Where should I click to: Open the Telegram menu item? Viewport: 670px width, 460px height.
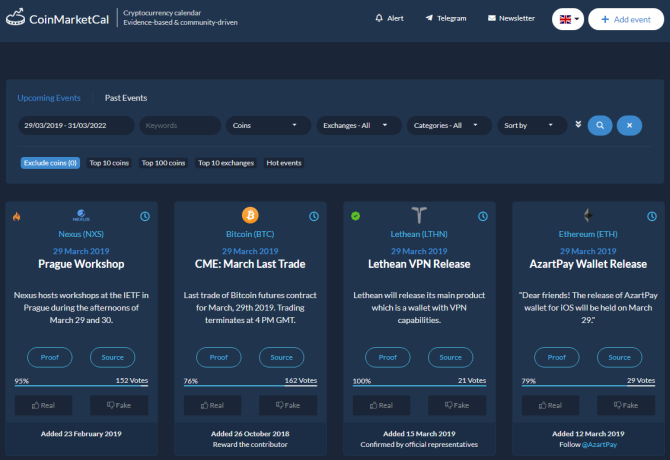(x=446, y=18)
